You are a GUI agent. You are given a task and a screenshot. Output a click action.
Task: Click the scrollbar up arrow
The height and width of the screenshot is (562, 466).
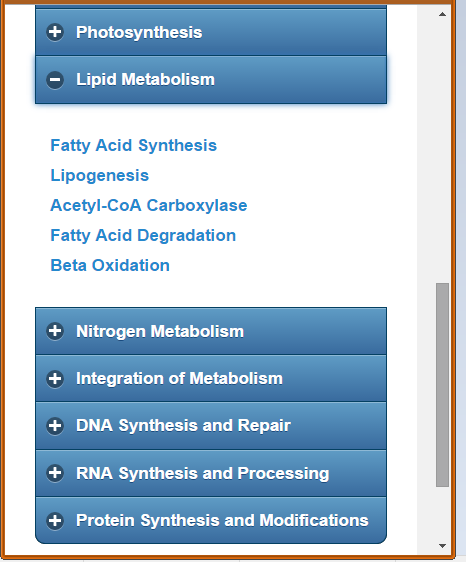[x=442, y=14]
